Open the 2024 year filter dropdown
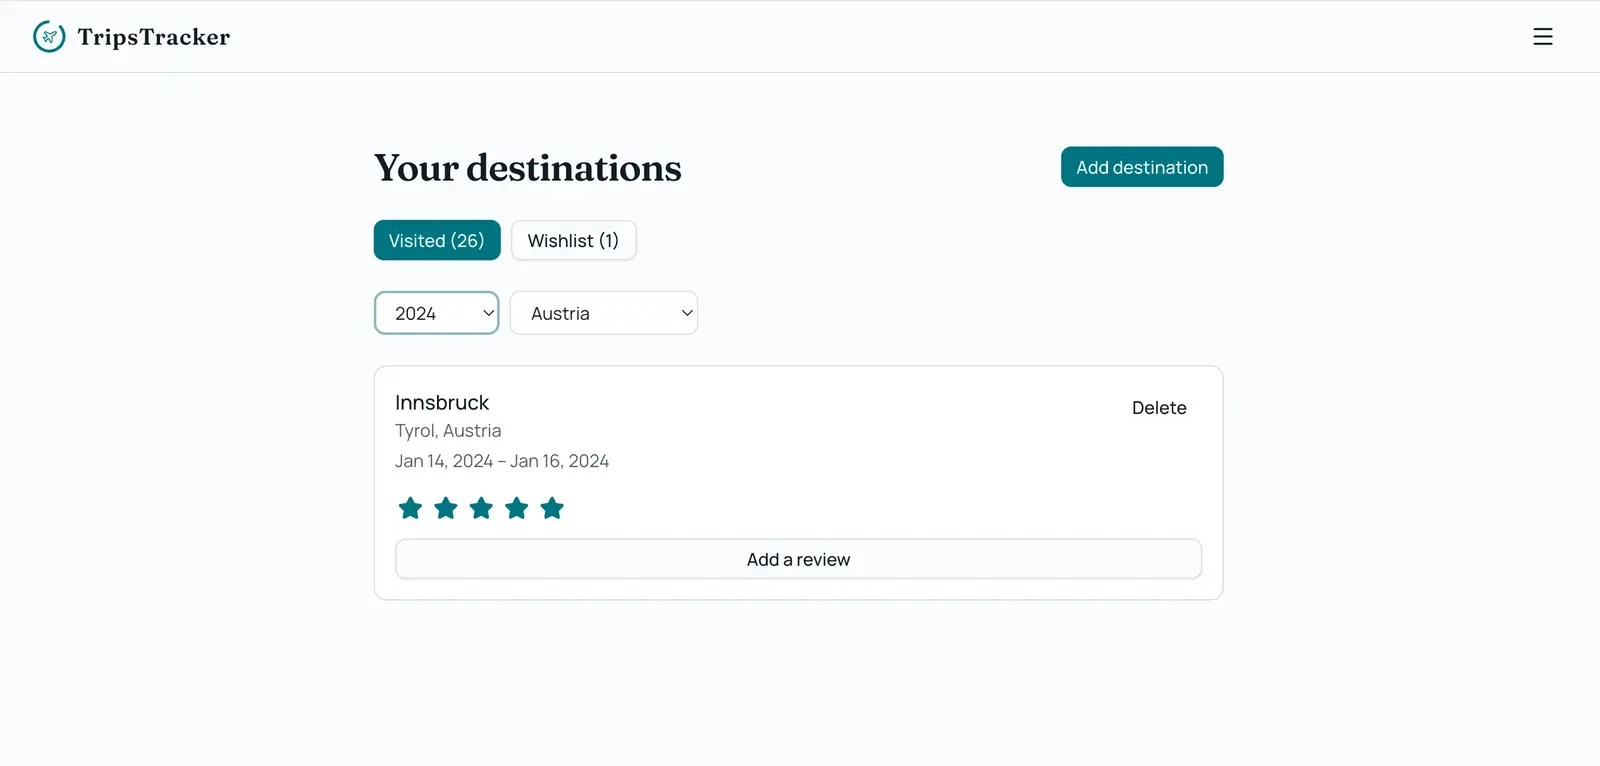The height and width of the screenshot is (766, 1600). [437, 313]
